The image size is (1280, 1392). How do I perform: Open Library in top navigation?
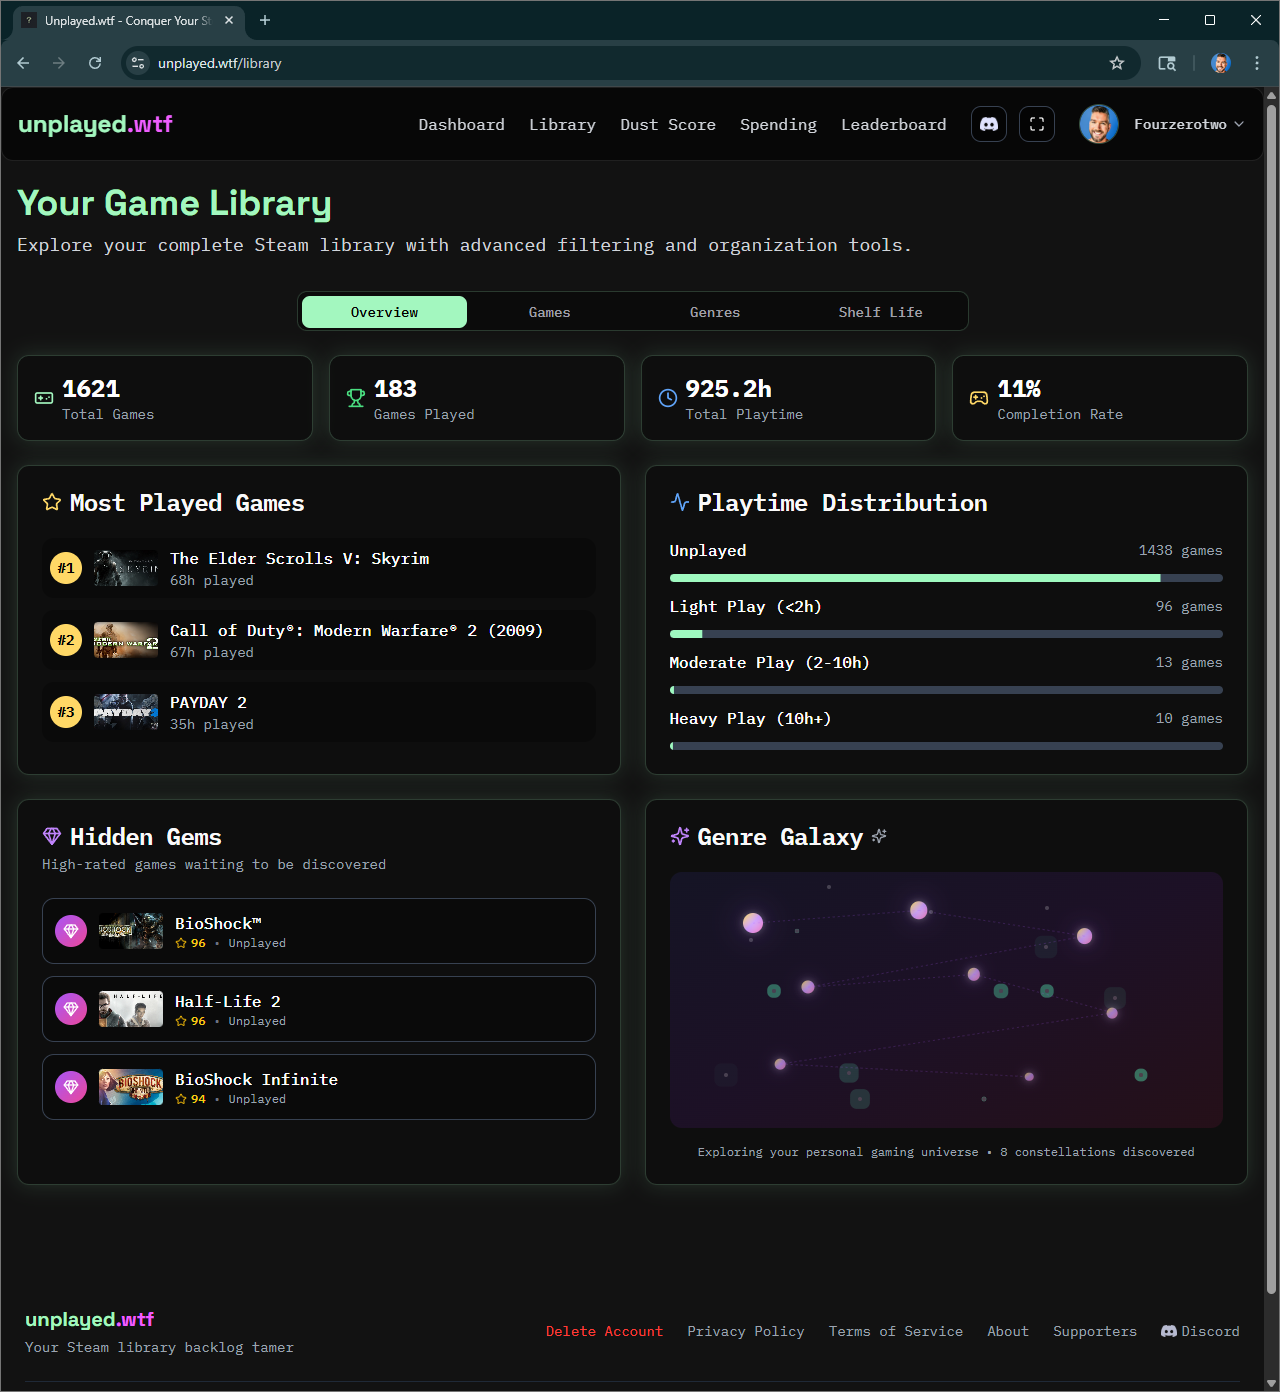pyautogui.click(x=562, y=124)
